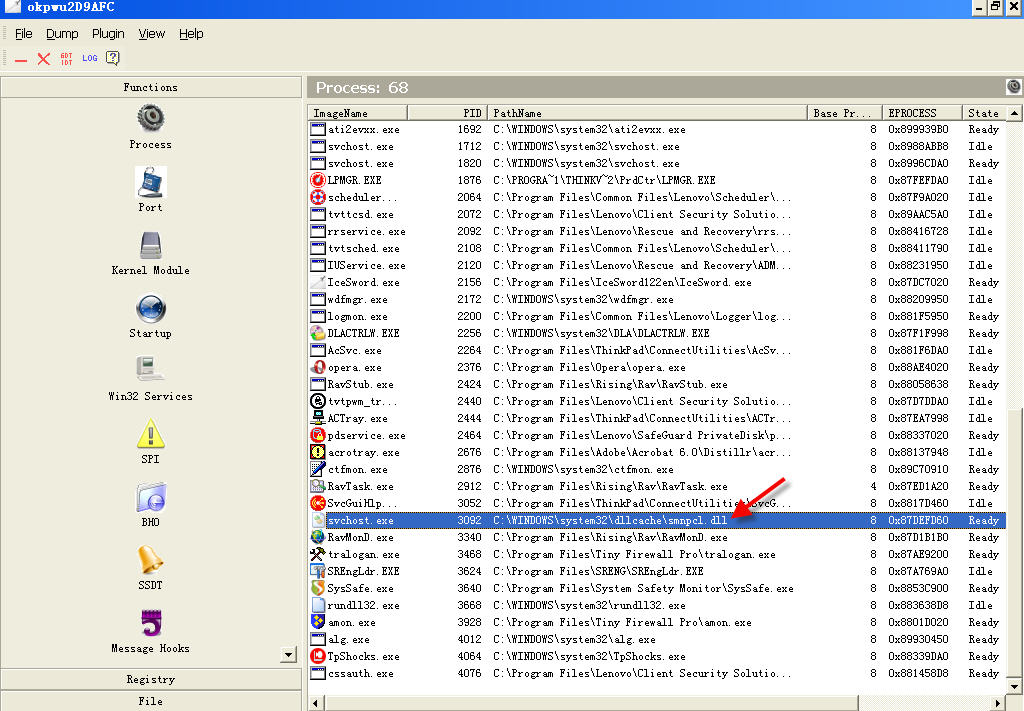
Task: Expand the File panel section
Action: tap(150, 701)
